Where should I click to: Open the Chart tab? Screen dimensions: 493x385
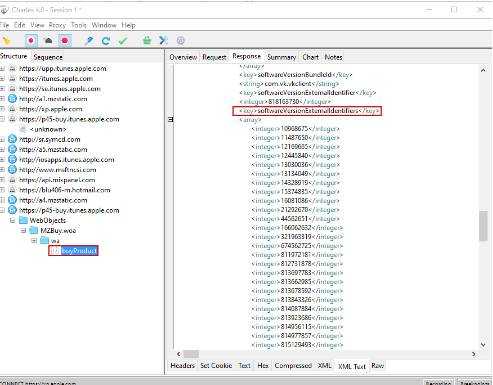310,57
